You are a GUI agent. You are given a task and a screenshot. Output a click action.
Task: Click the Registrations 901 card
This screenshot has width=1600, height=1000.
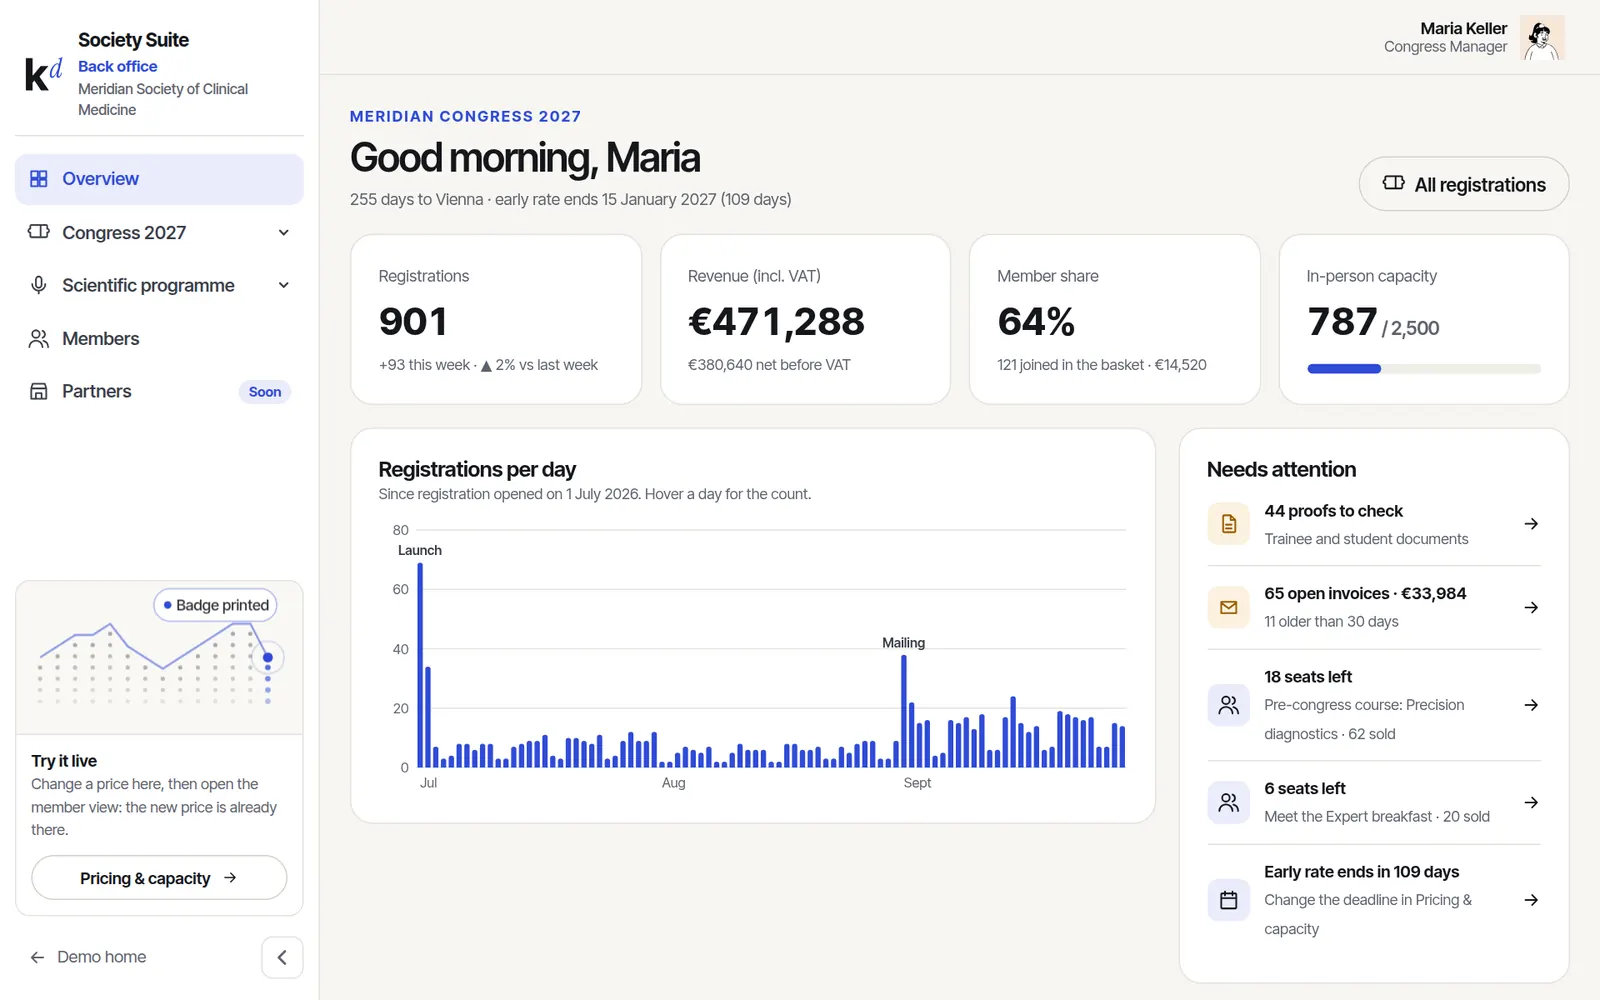point(496,320)
